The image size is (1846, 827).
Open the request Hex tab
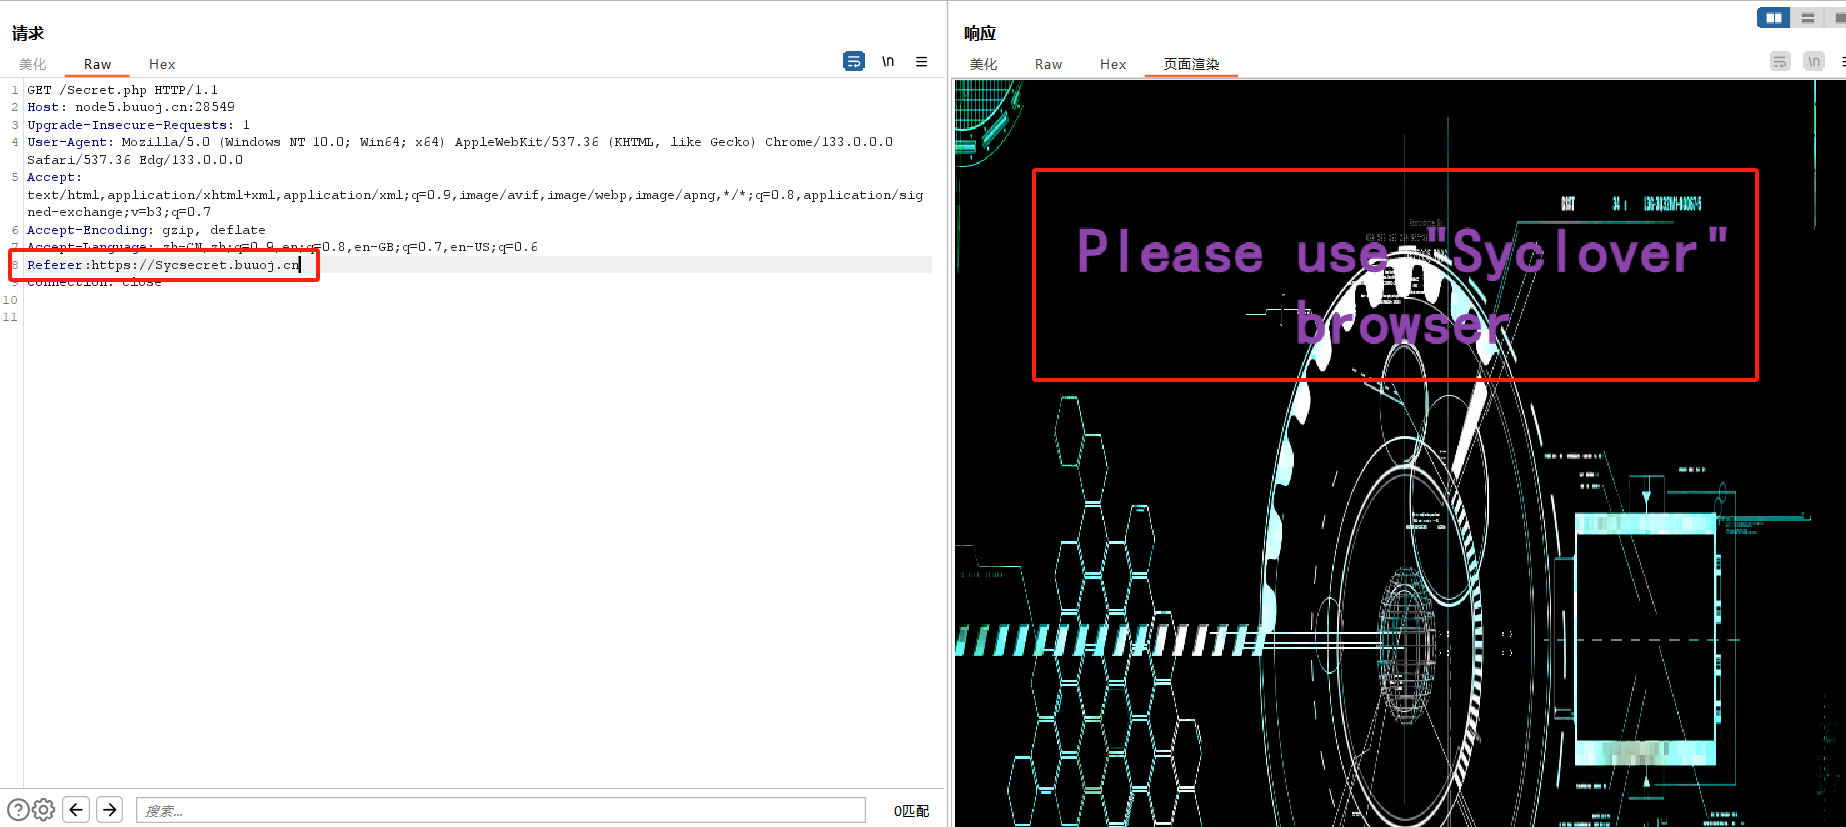pos(162,64)
